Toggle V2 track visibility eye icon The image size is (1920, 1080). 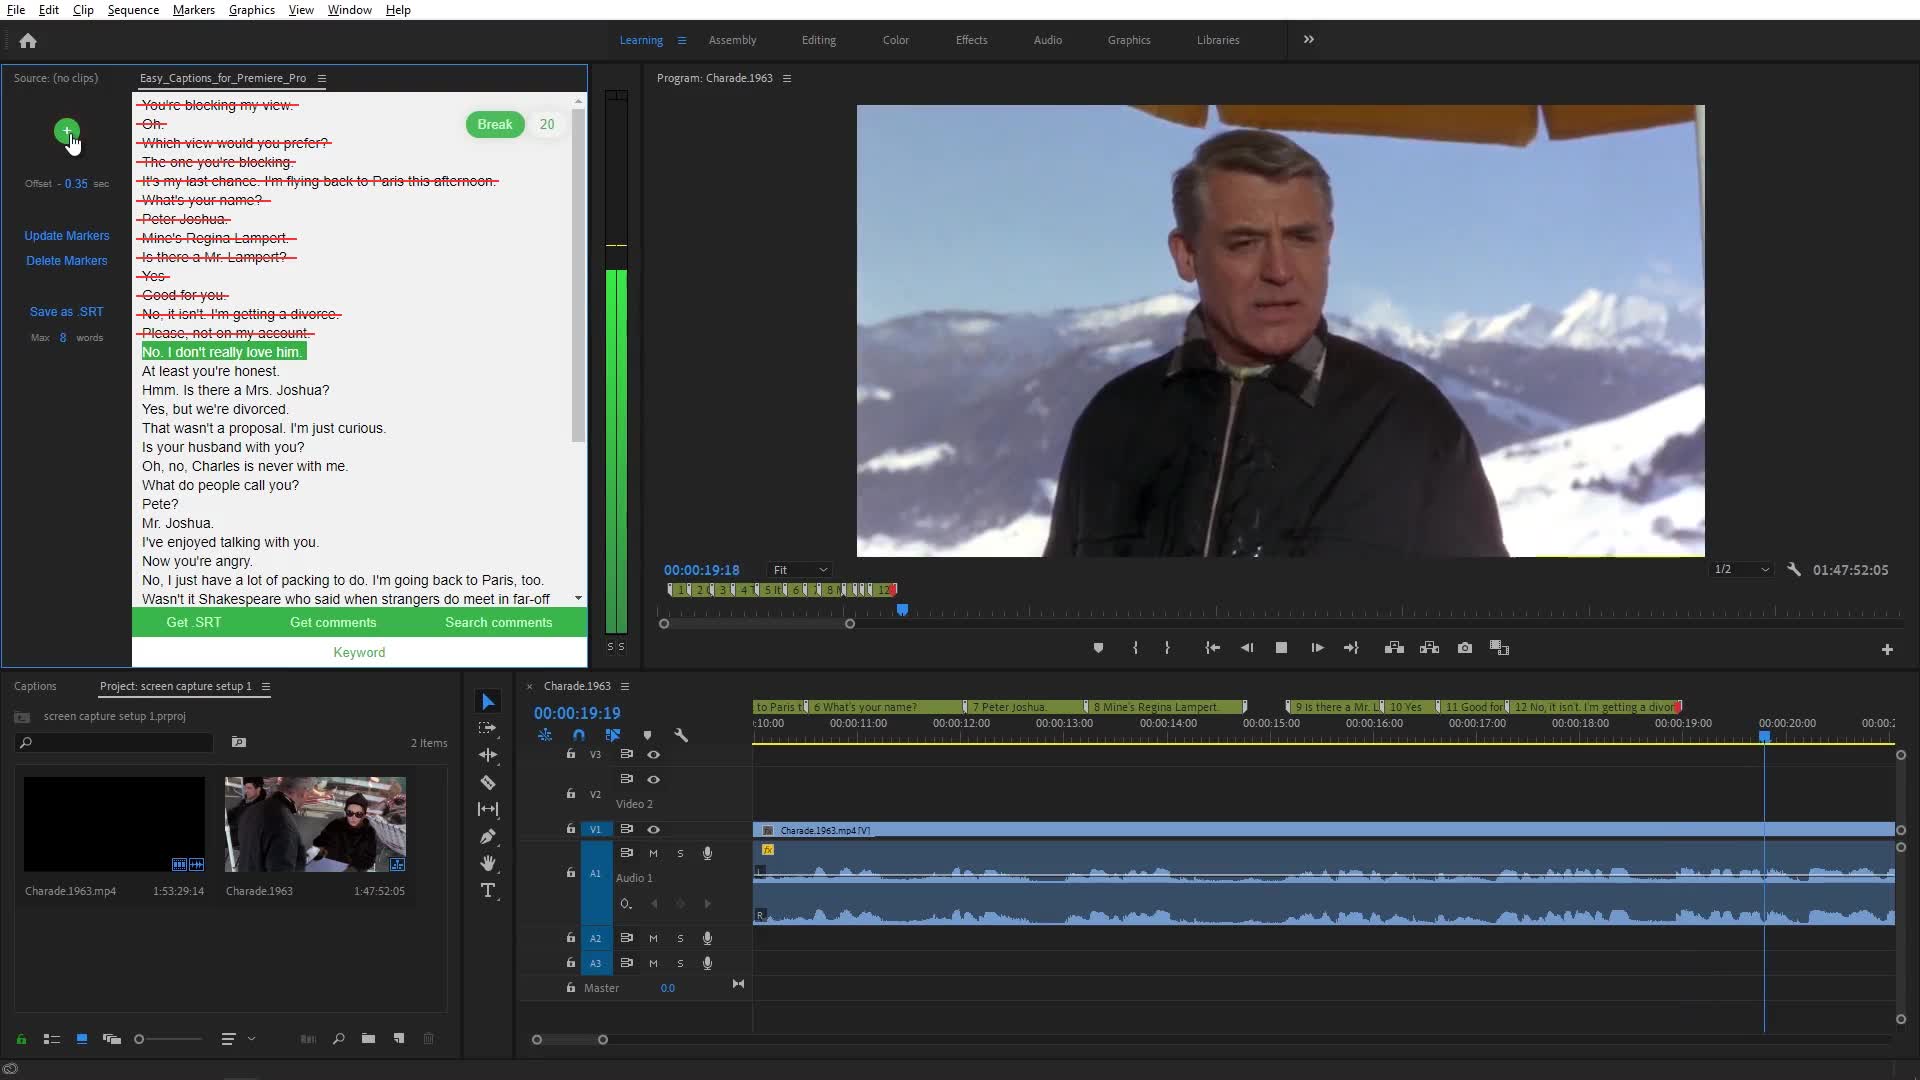[x=654, y=778]
